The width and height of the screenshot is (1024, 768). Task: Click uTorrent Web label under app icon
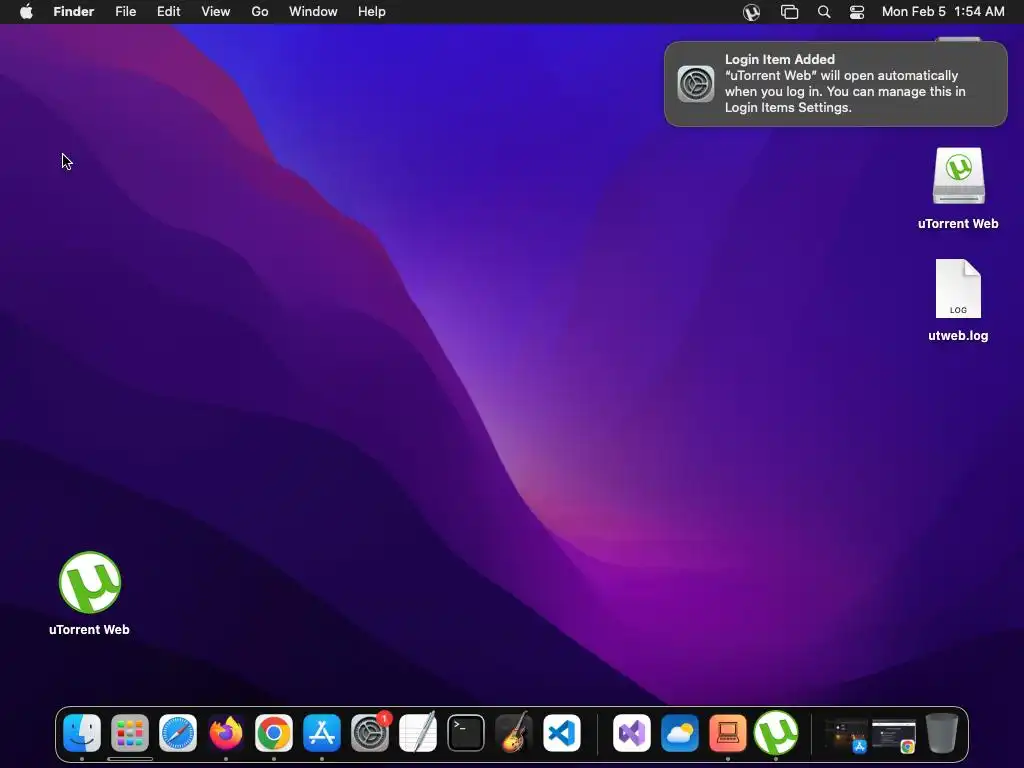tap(89, 630)
